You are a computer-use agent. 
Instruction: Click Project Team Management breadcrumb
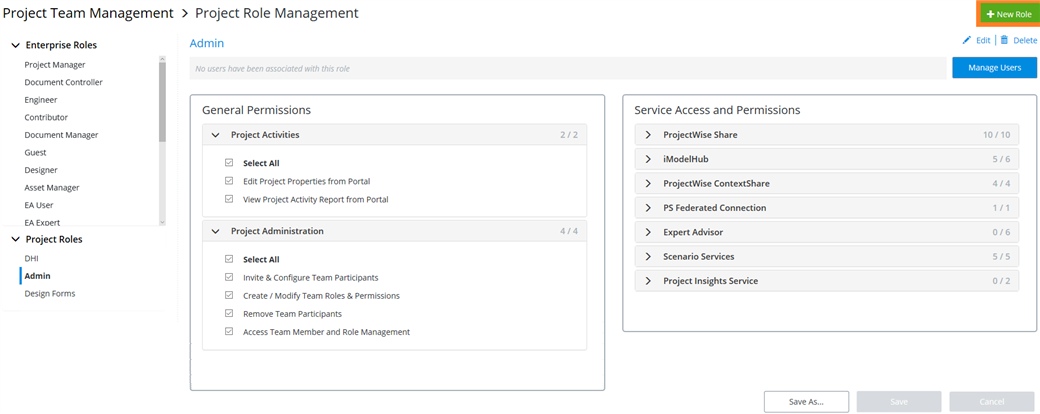click(x=87, y=13)
